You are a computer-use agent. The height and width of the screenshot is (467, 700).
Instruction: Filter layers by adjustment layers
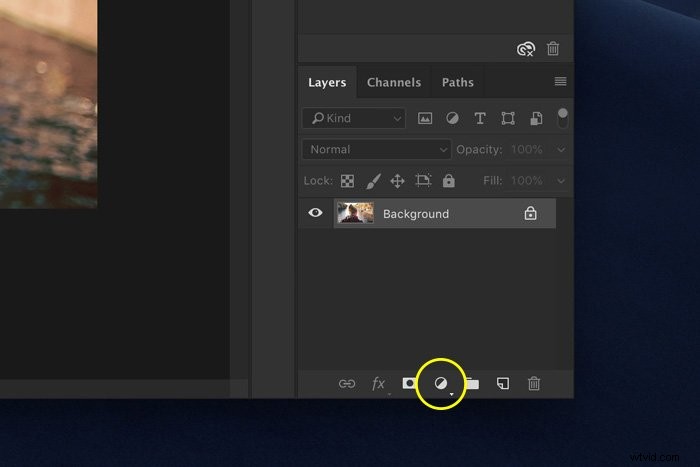point(452,118)
